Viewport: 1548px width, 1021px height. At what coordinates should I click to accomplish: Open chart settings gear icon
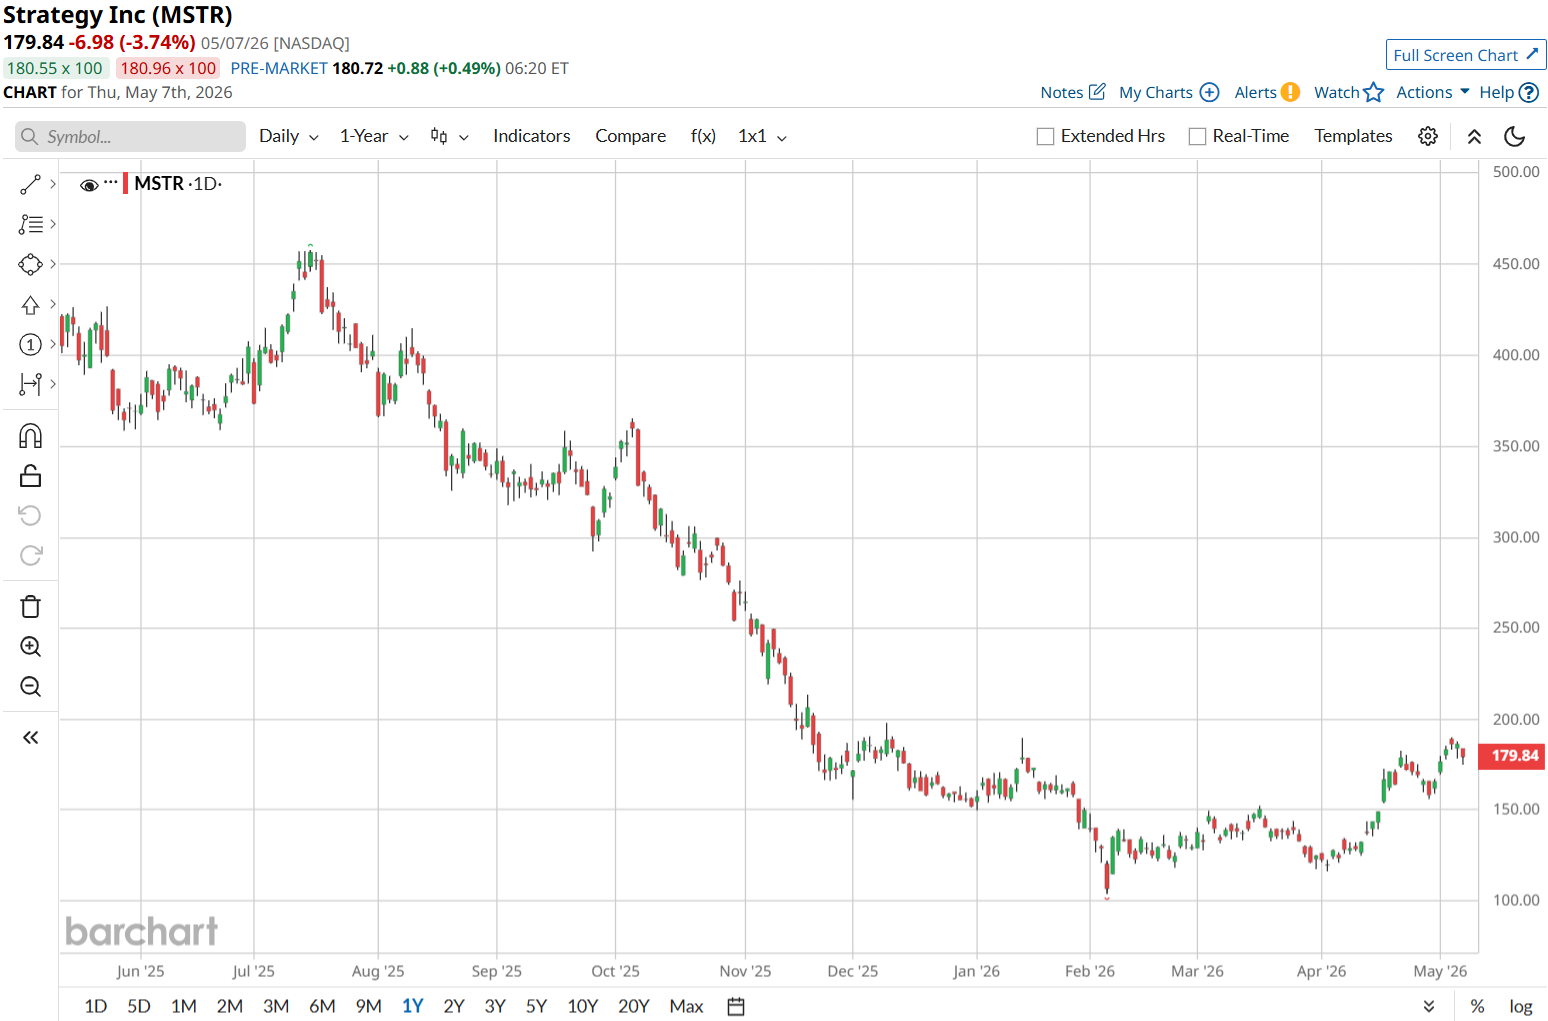tap(1428, 136)
